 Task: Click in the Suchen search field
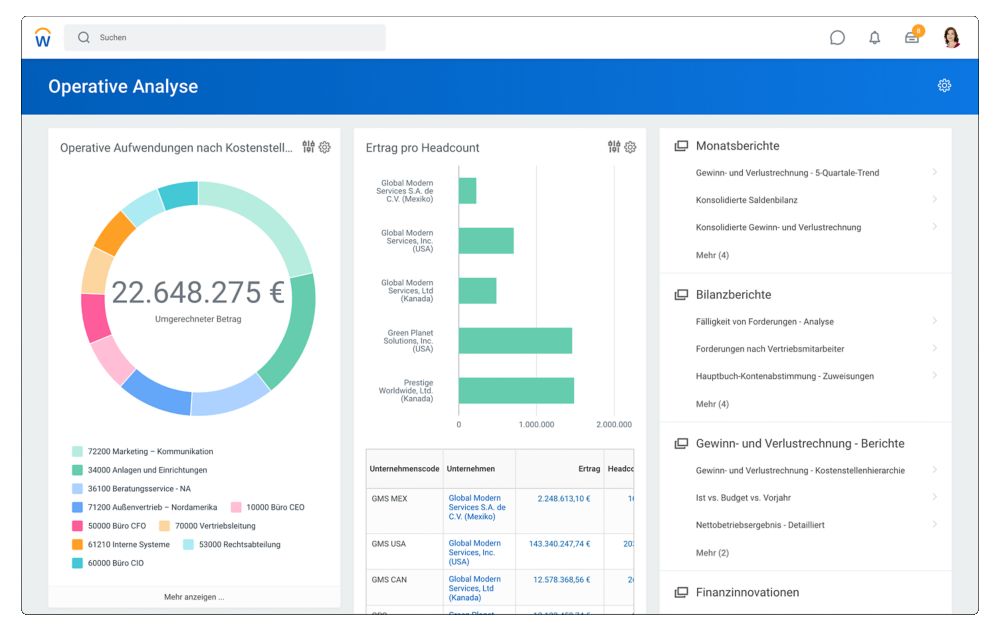[224, 38]
